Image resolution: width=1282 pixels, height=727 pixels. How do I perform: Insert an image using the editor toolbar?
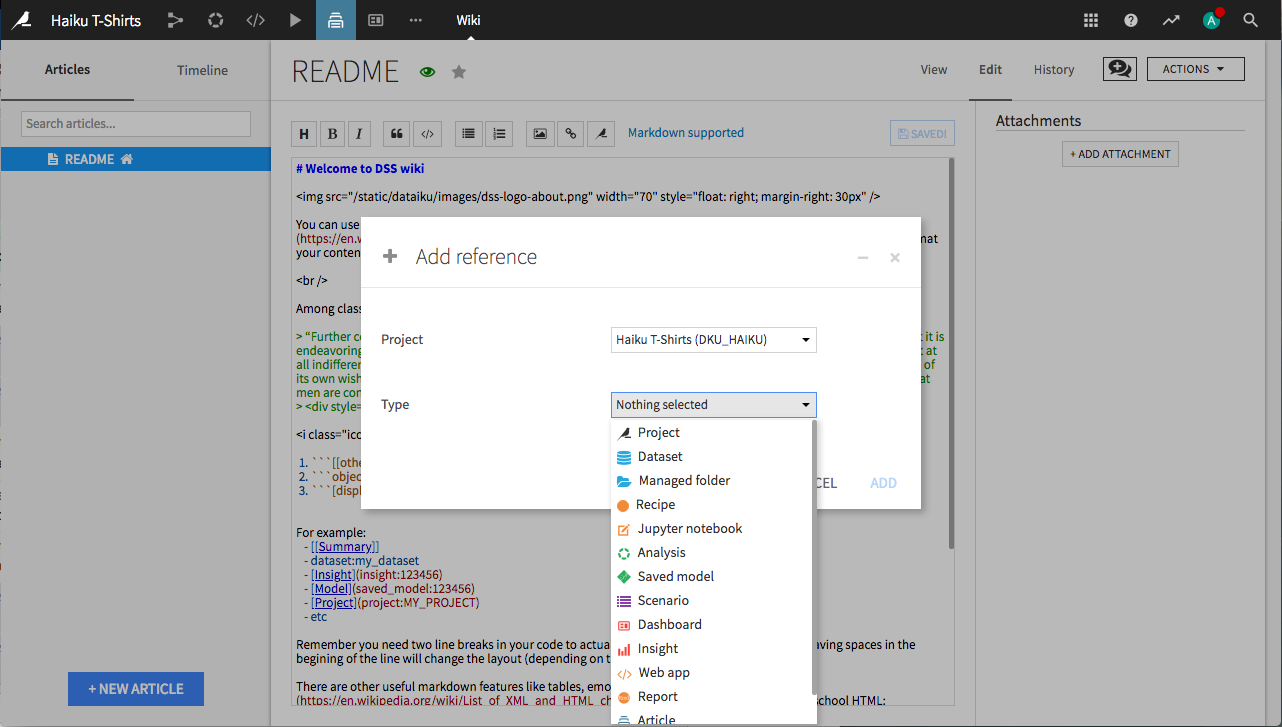coord(539,133)
